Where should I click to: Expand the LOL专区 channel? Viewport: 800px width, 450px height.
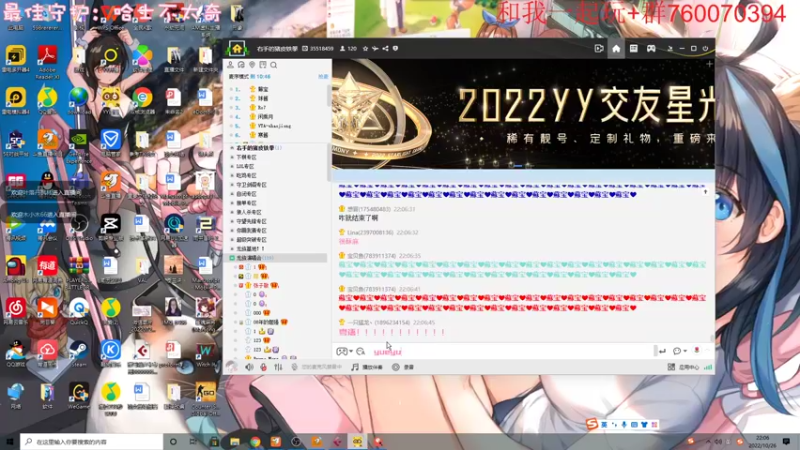point(232,166)
